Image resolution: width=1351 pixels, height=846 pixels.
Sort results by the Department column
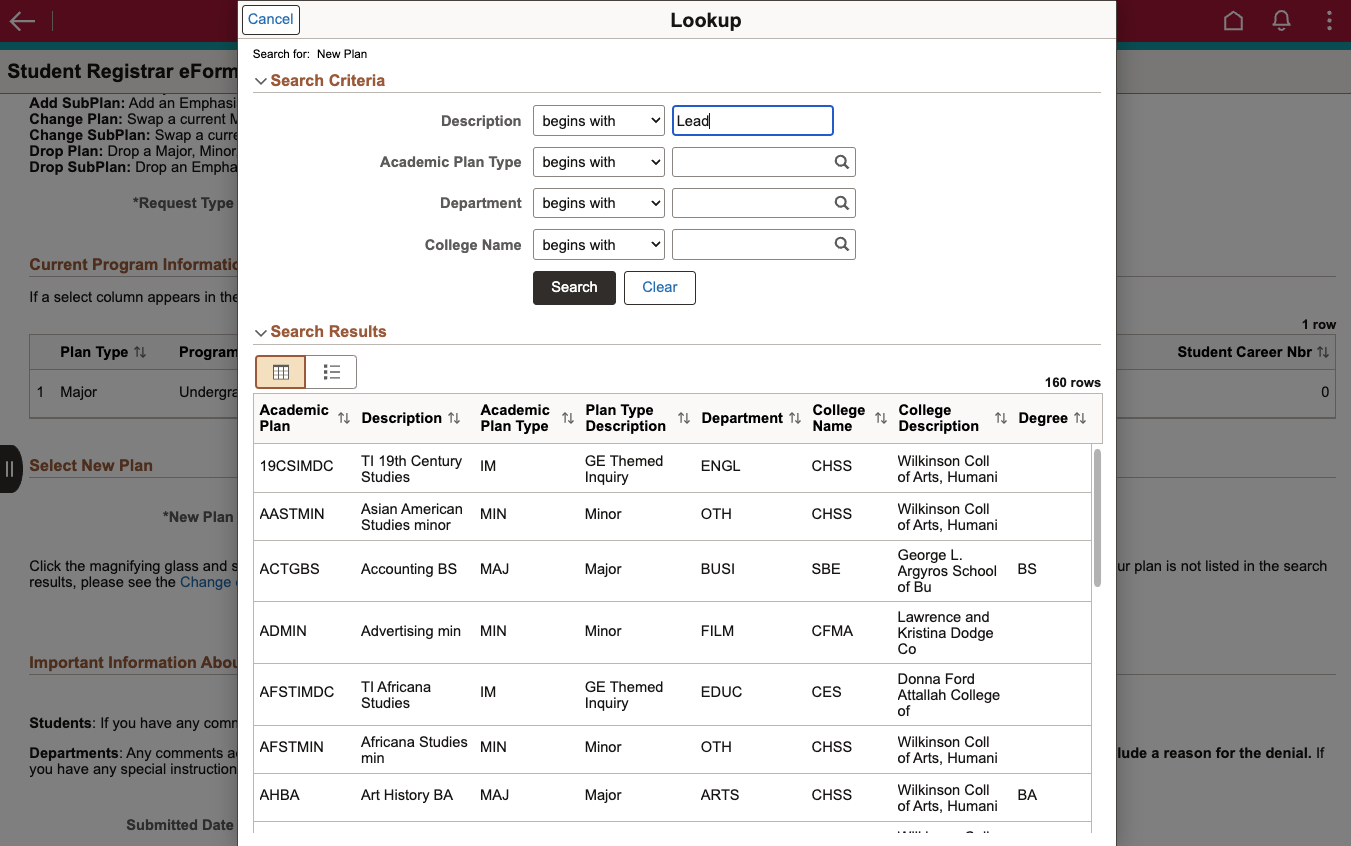[x=795, y=418]
